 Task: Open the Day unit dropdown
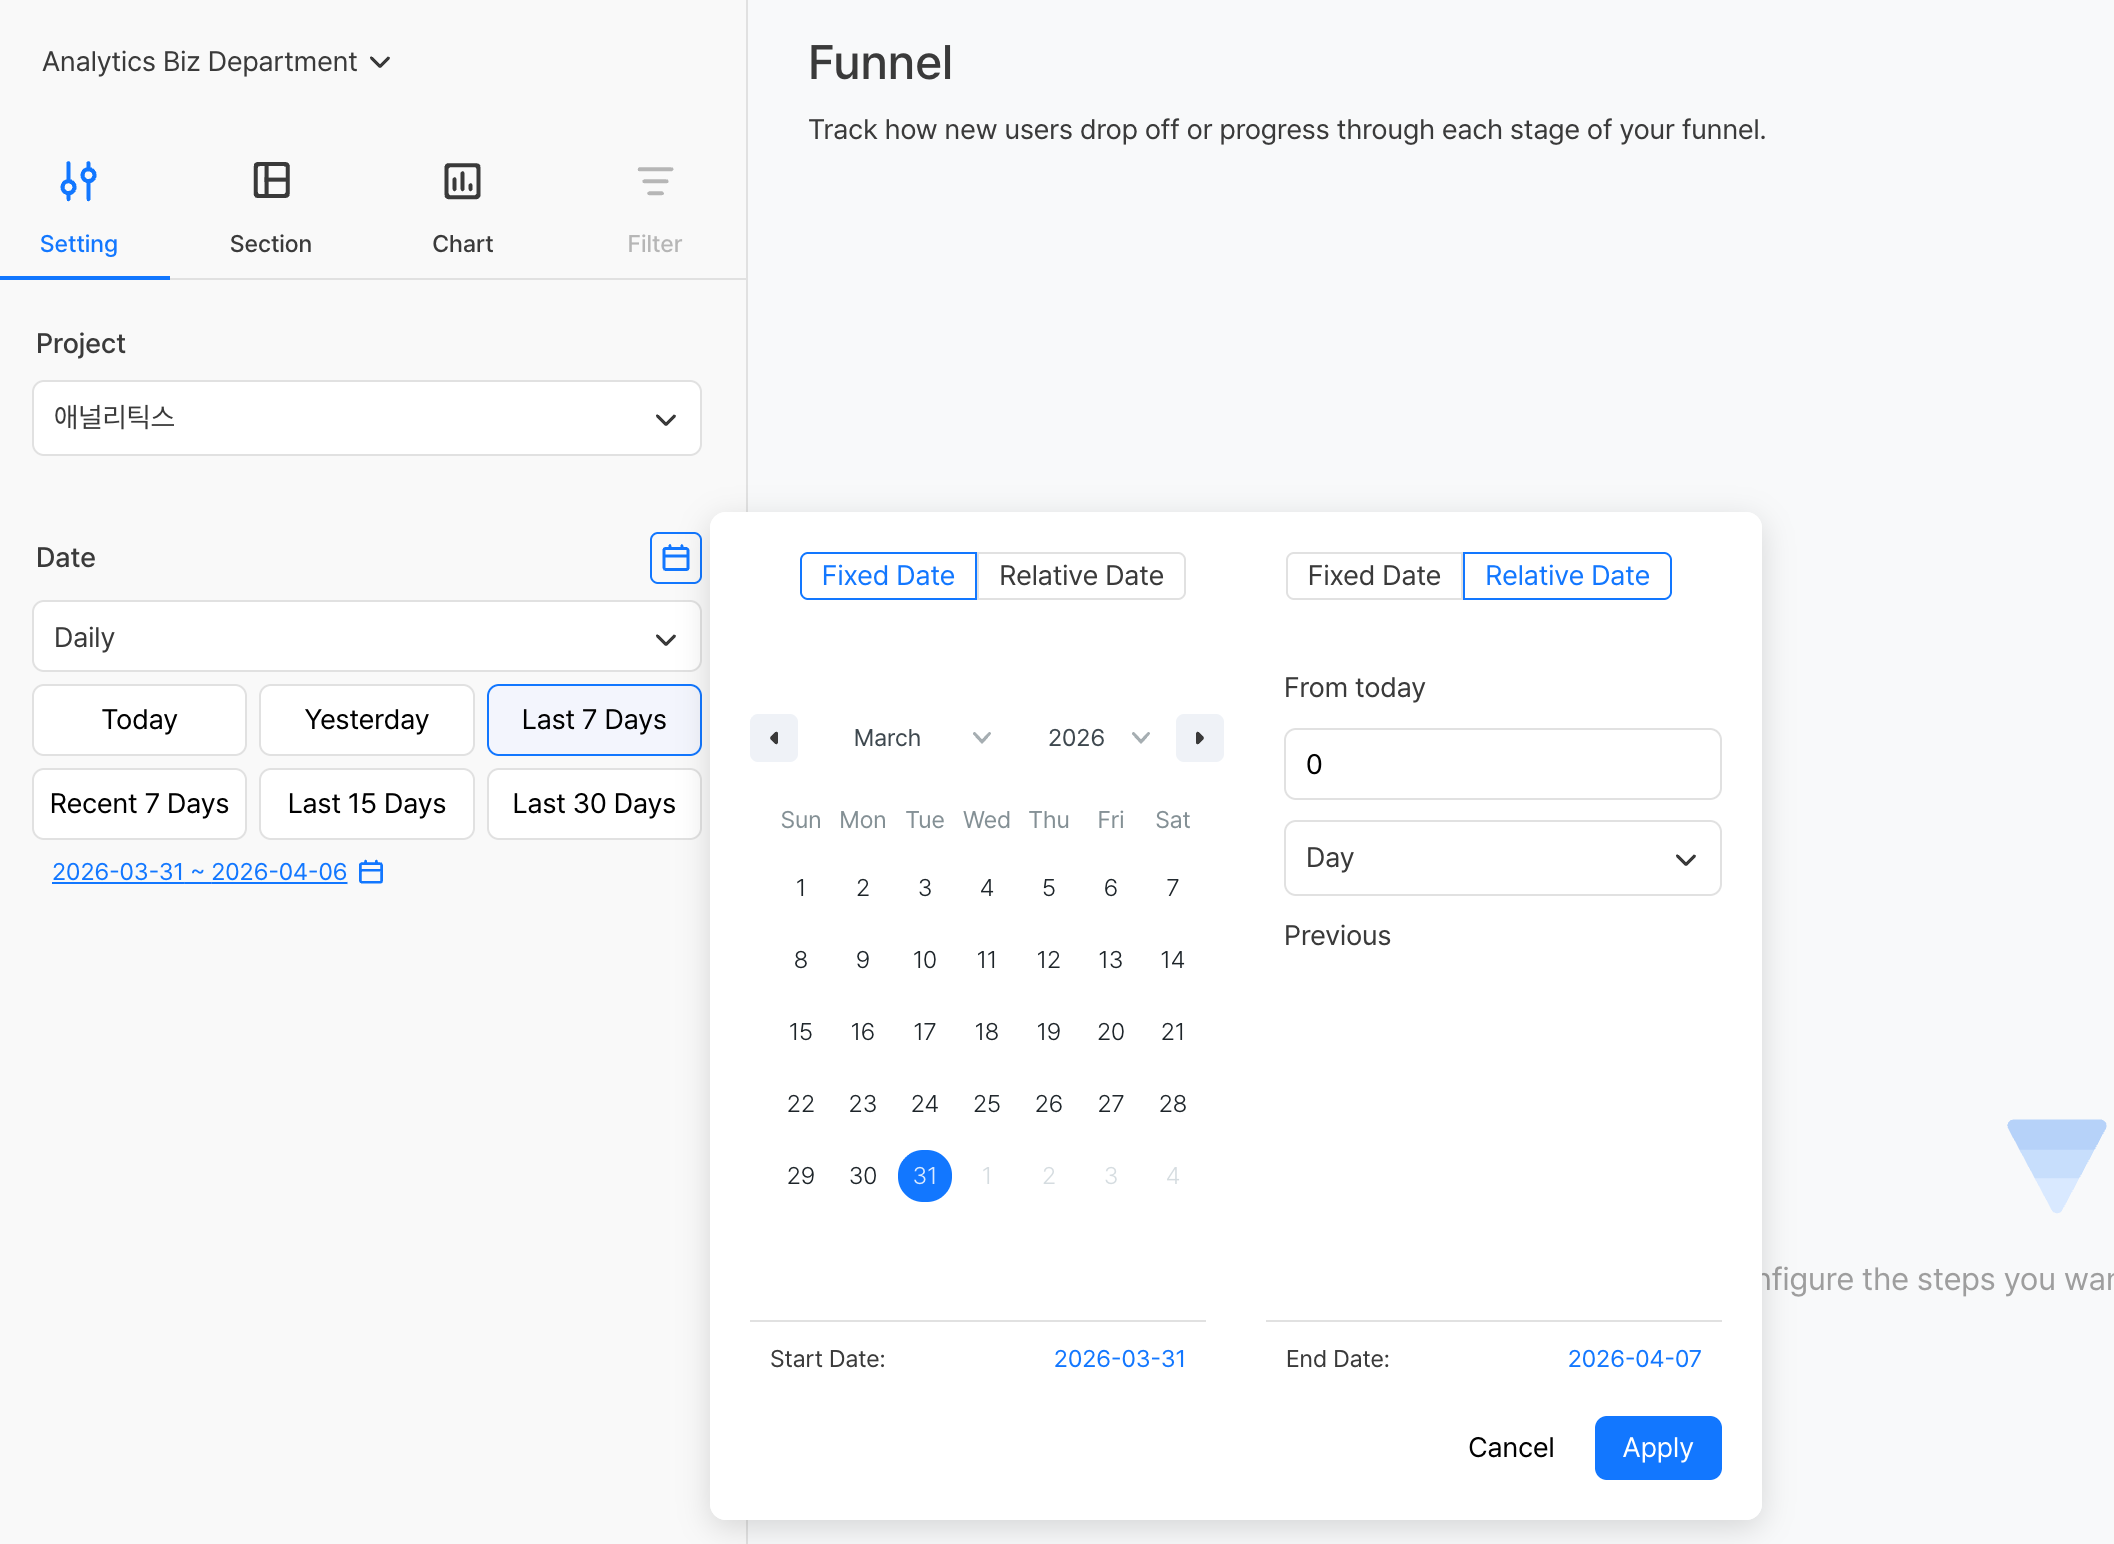coord(1501,858)
